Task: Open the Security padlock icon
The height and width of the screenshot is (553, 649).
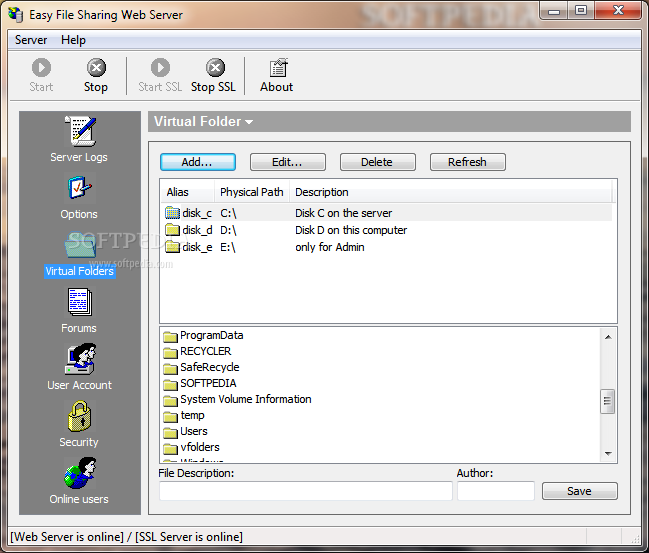Action: coord(79,416)
